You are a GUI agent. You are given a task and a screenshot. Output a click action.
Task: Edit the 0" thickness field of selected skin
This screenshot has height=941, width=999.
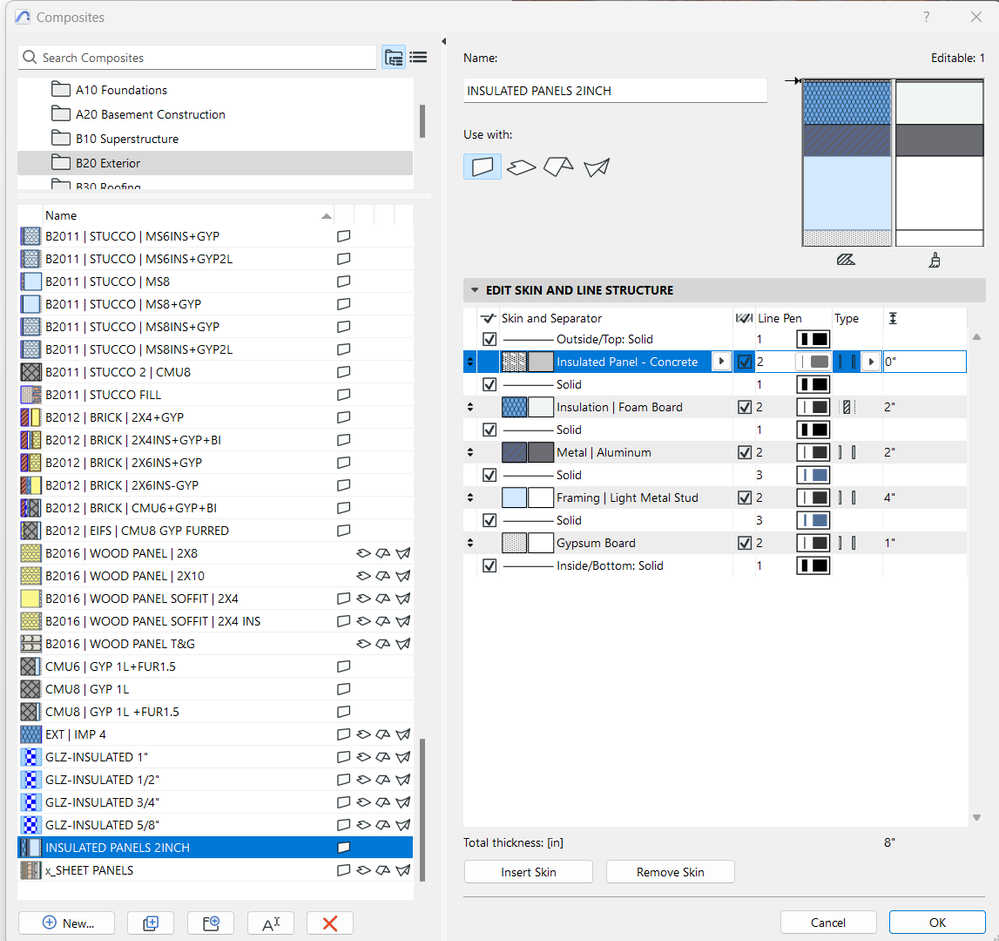point(924,361)
